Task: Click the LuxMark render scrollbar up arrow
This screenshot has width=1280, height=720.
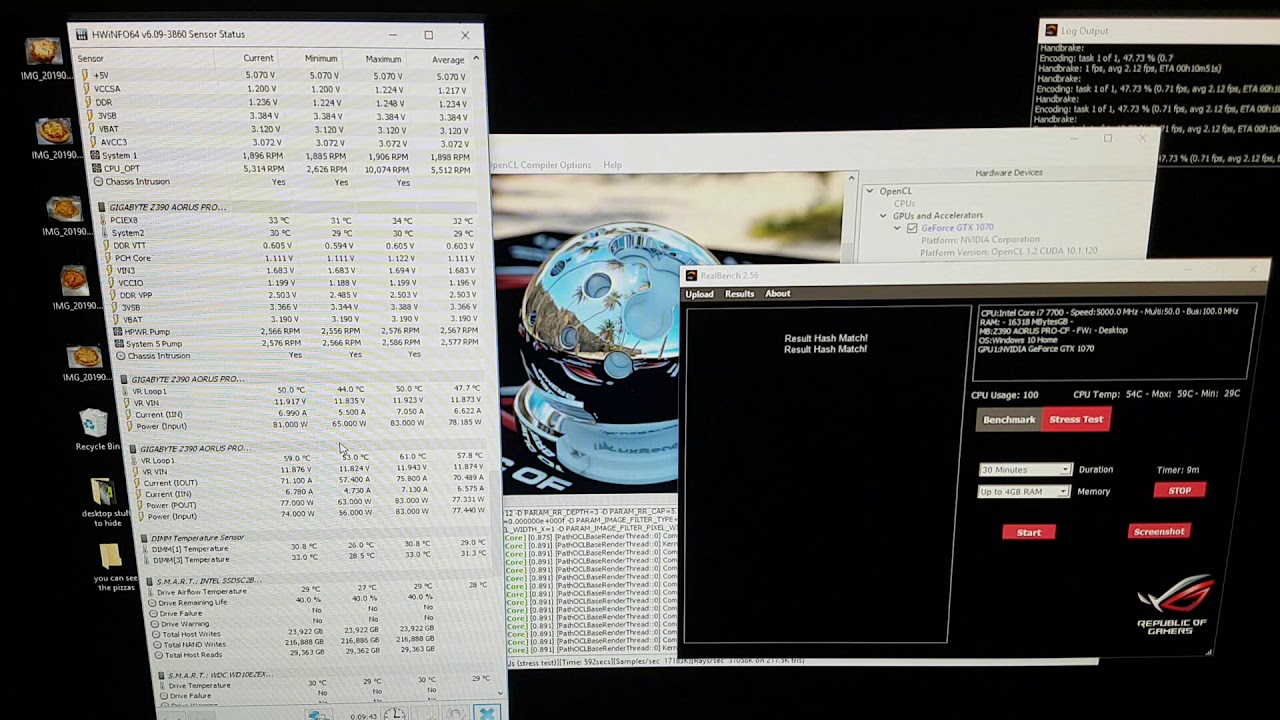Action: [852, 179]
